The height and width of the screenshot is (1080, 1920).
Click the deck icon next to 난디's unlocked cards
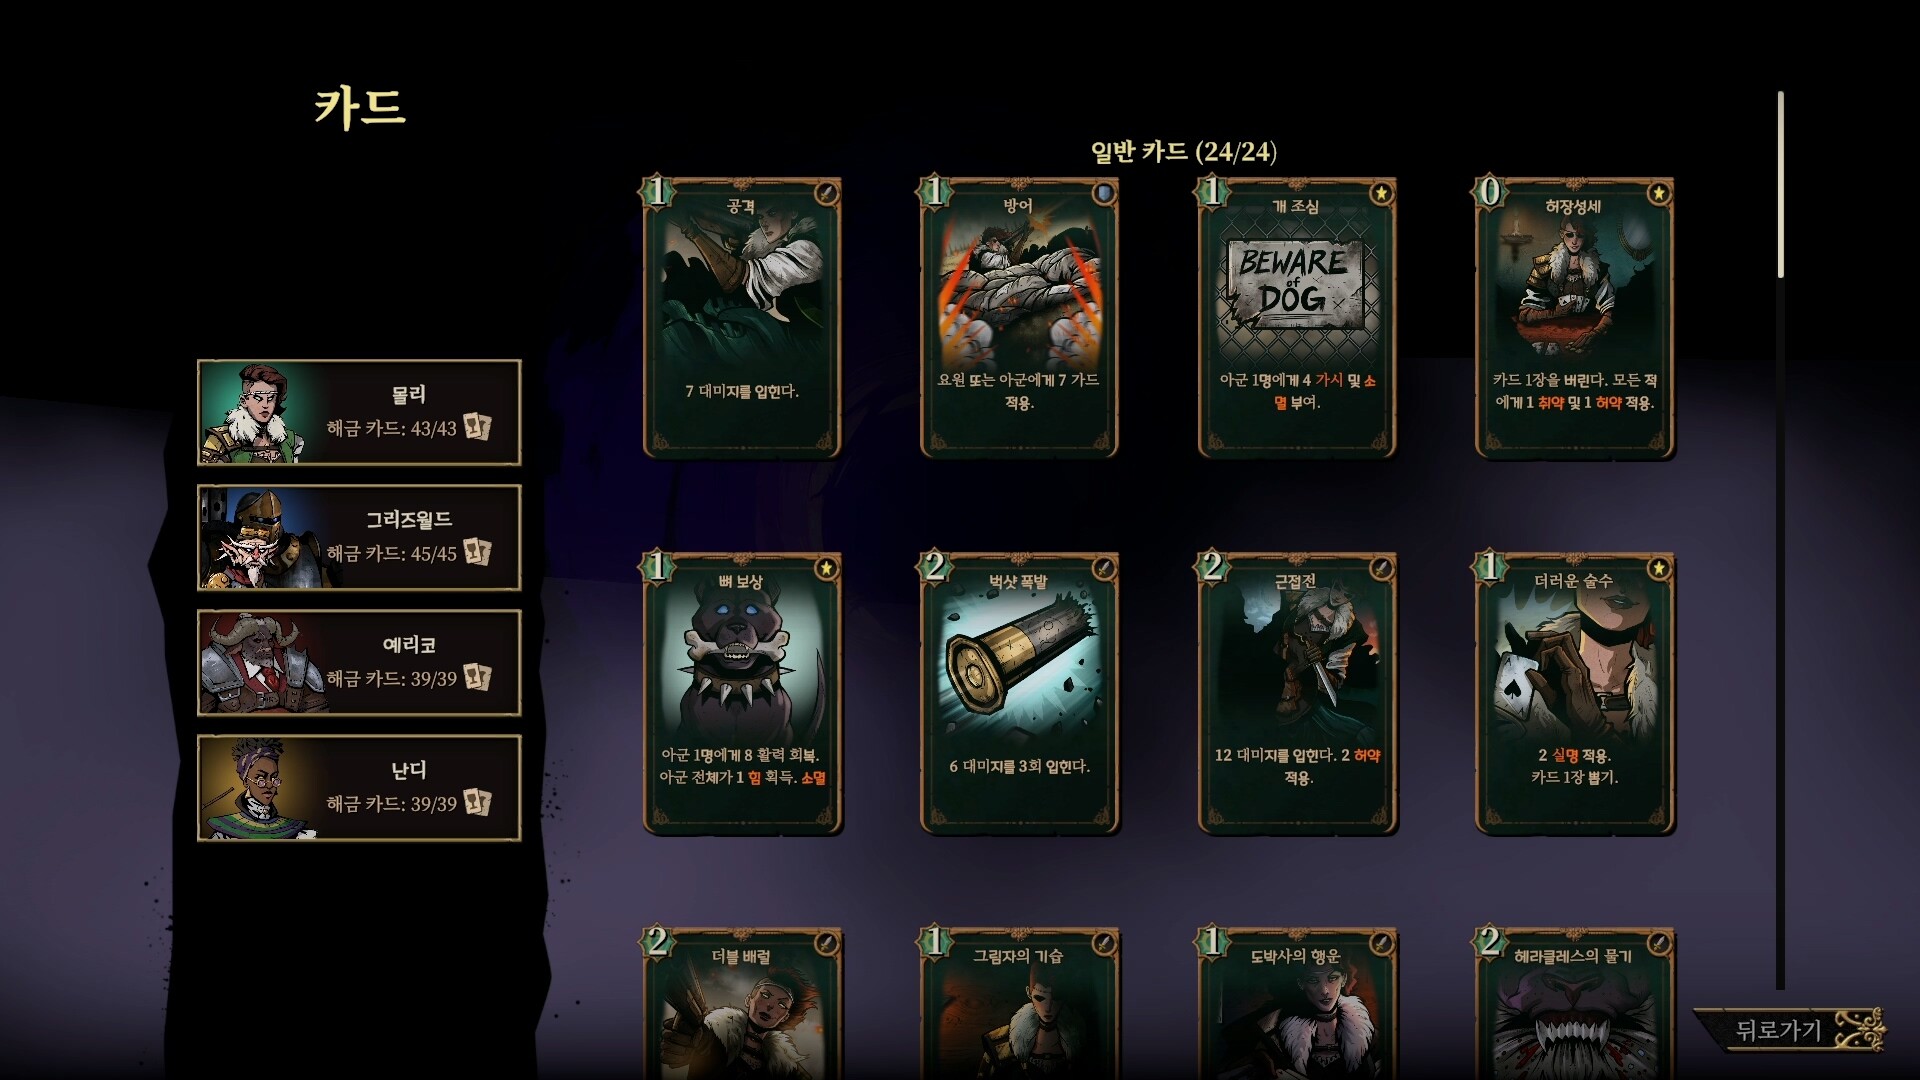478,803
